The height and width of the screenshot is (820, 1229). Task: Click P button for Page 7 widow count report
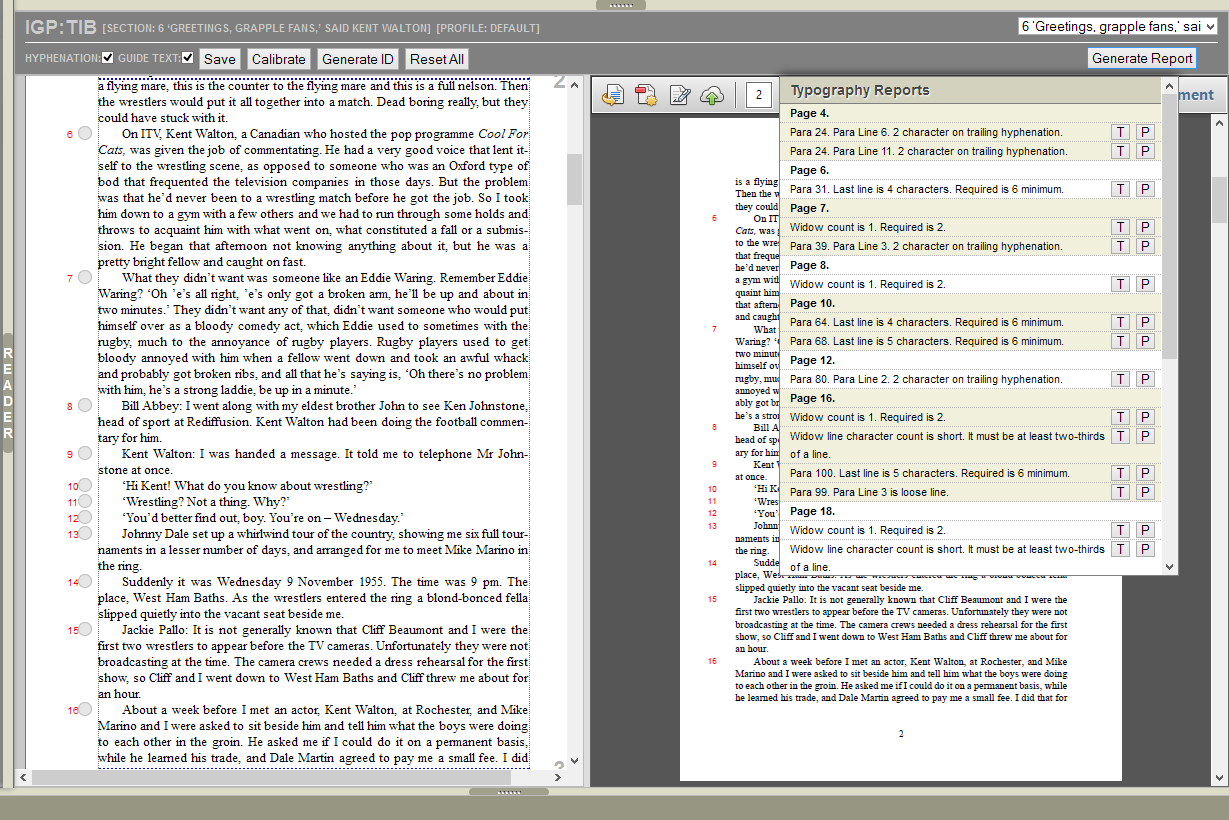tap(1145, 227)
